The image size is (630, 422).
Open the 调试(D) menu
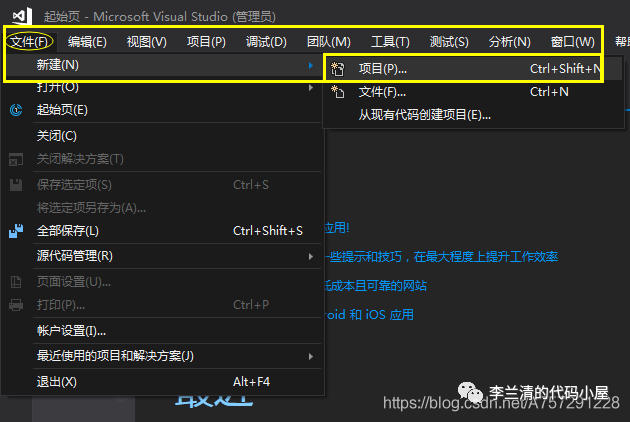(266, 41)
